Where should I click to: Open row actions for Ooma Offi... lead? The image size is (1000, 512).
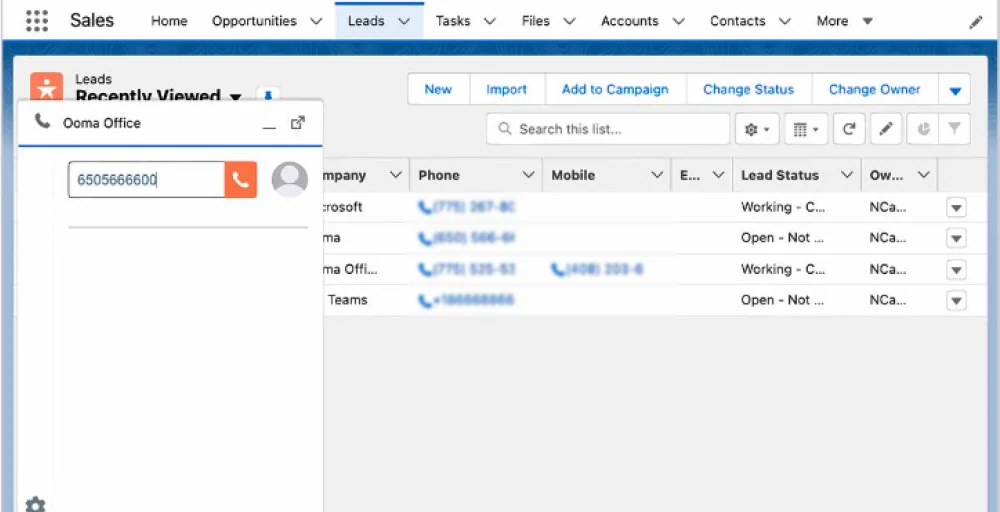[x=956, y=269]
